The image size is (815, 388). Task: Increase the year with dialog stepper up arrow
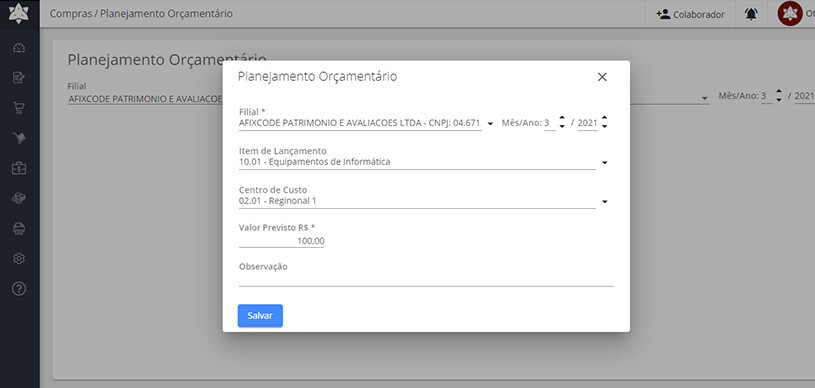[x=604, y=119]
